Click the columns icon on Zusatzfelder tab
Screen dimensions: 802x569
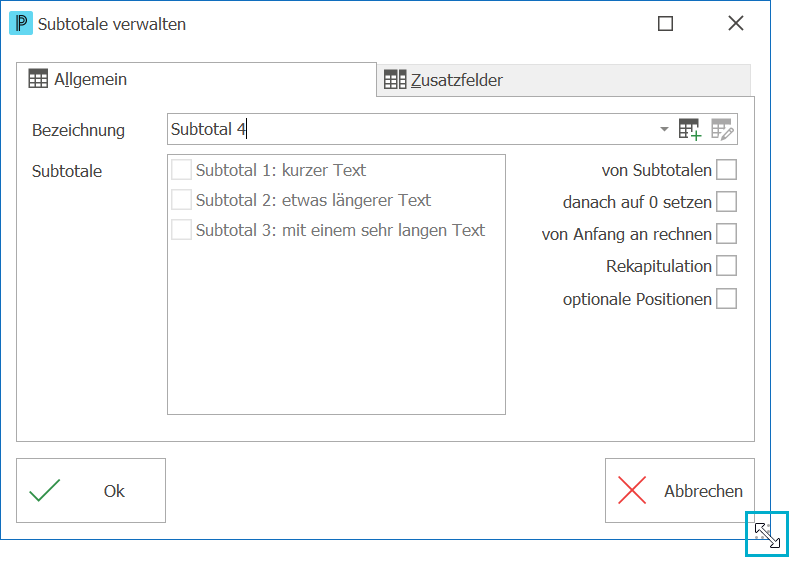click(x=395, y=79)
